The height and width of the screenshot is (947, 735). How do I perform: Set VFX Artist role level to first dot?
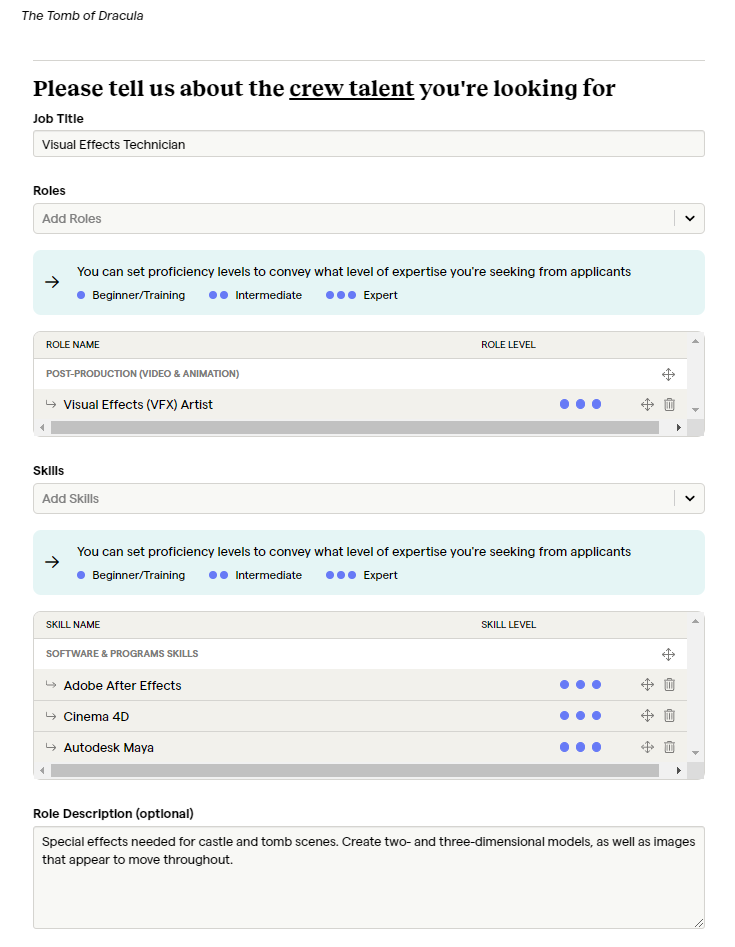pos(564,404)
